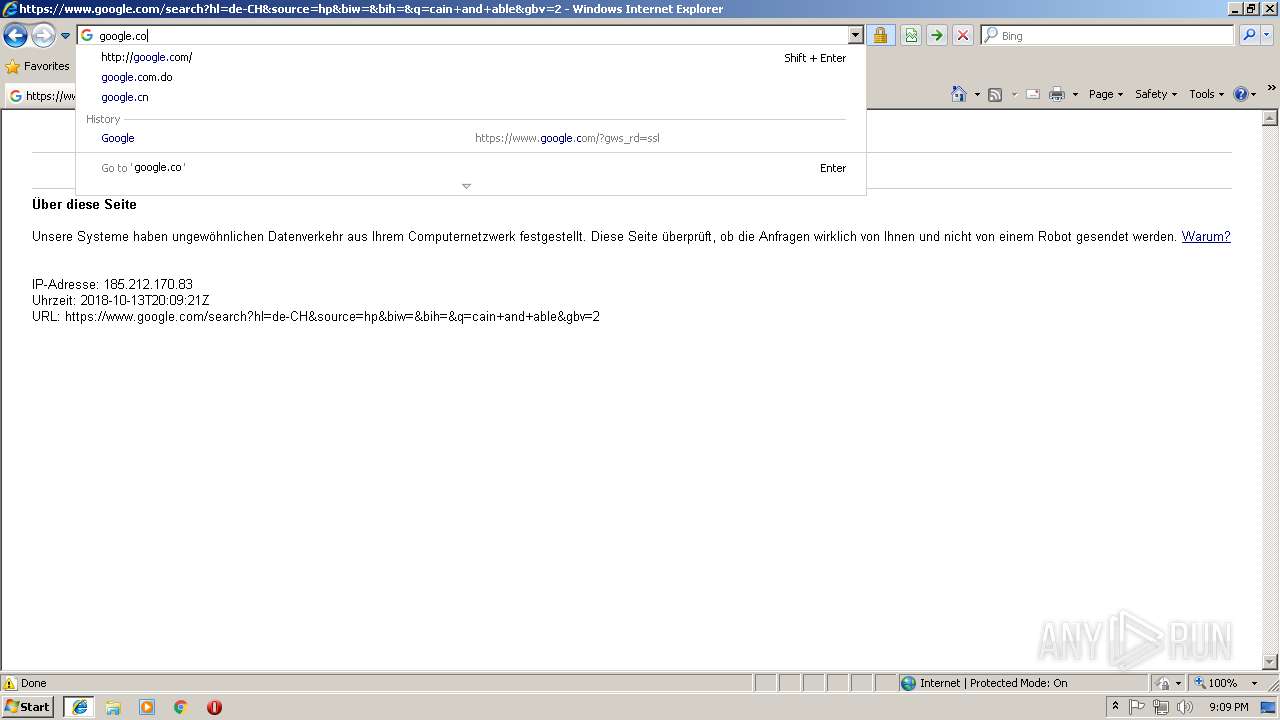Viewport: 1280px width, 720px height.
Task: Click the red Stop button
Action: pyautogui.click(x=963, y=35)
